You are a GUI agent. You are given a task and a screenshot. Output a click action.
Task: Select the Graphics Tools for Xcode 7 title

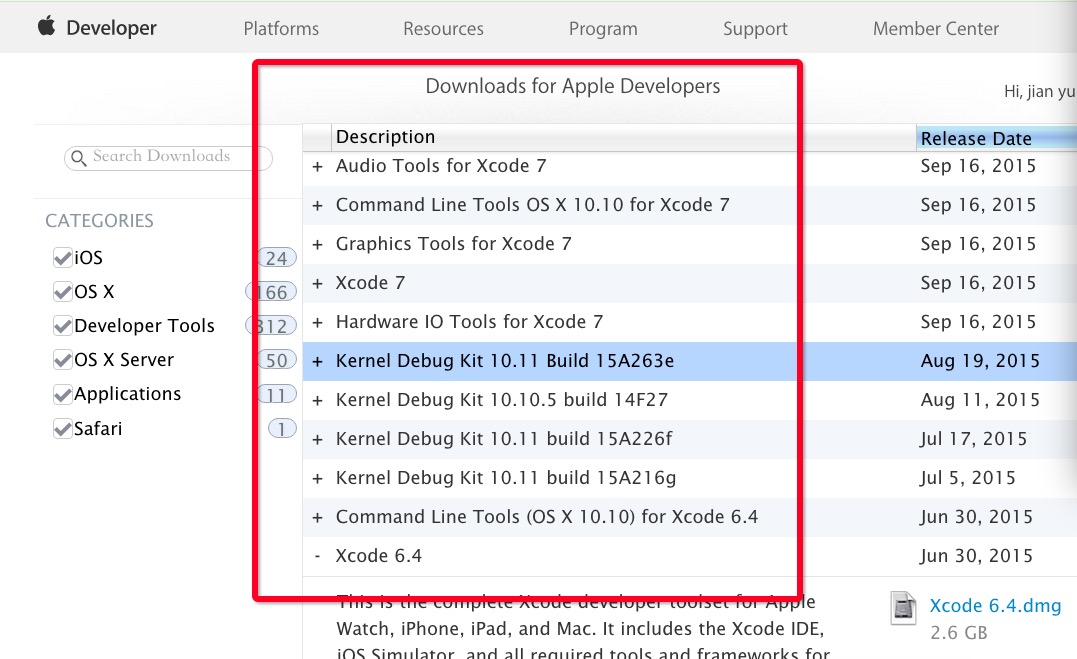pyautogui.click(x=453, y=243)
